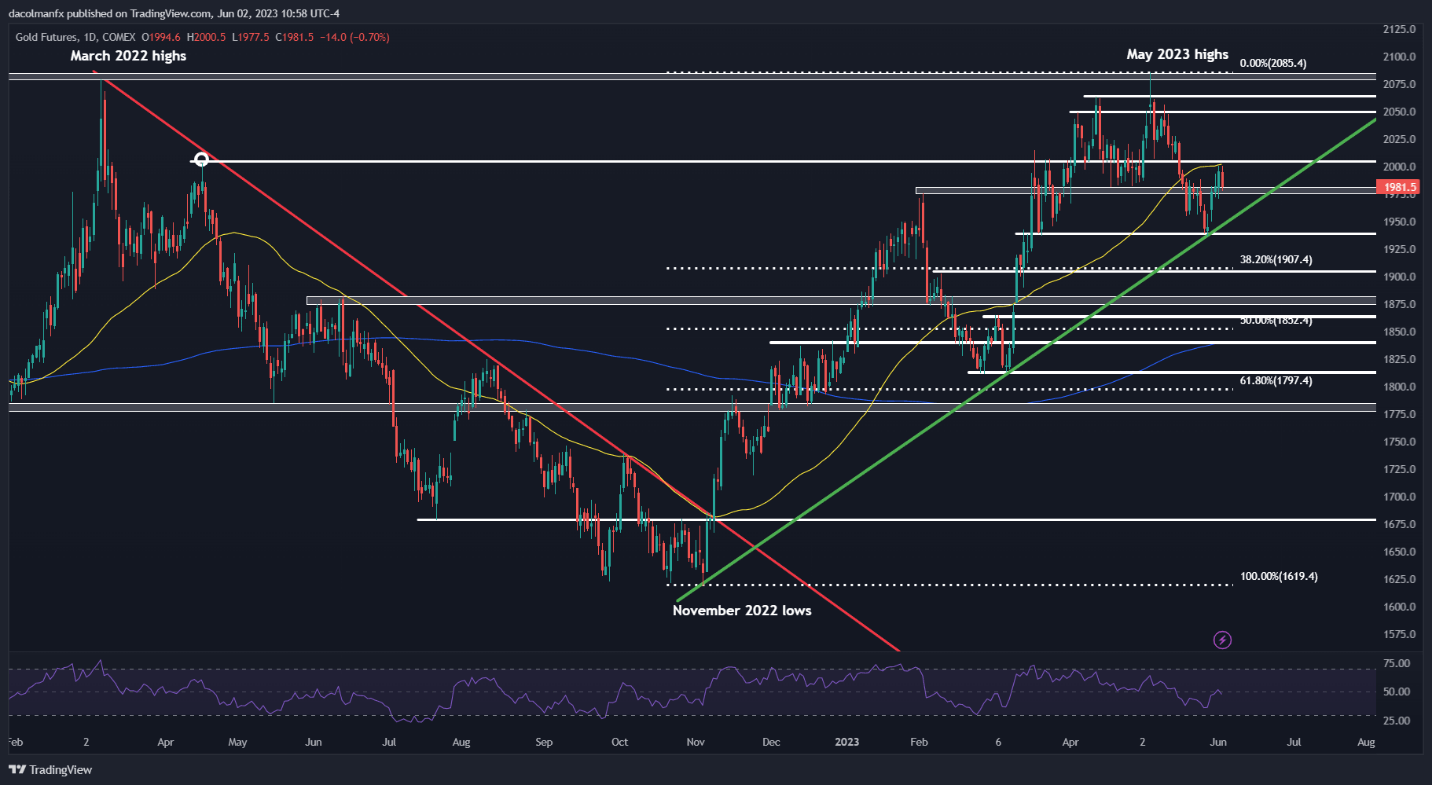Click the 2023 label on time axis
This screenshot has width=1432, height=785.
click(x=845, y=743)
